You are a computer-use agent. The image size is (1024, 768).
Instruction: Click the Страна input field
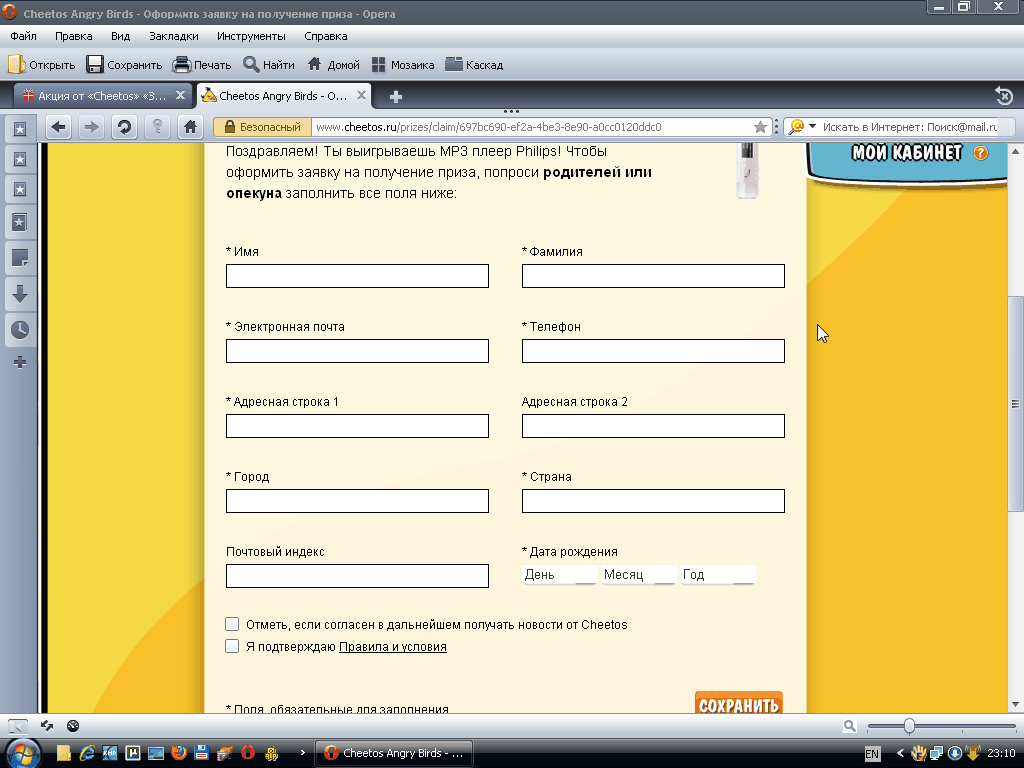653,501
